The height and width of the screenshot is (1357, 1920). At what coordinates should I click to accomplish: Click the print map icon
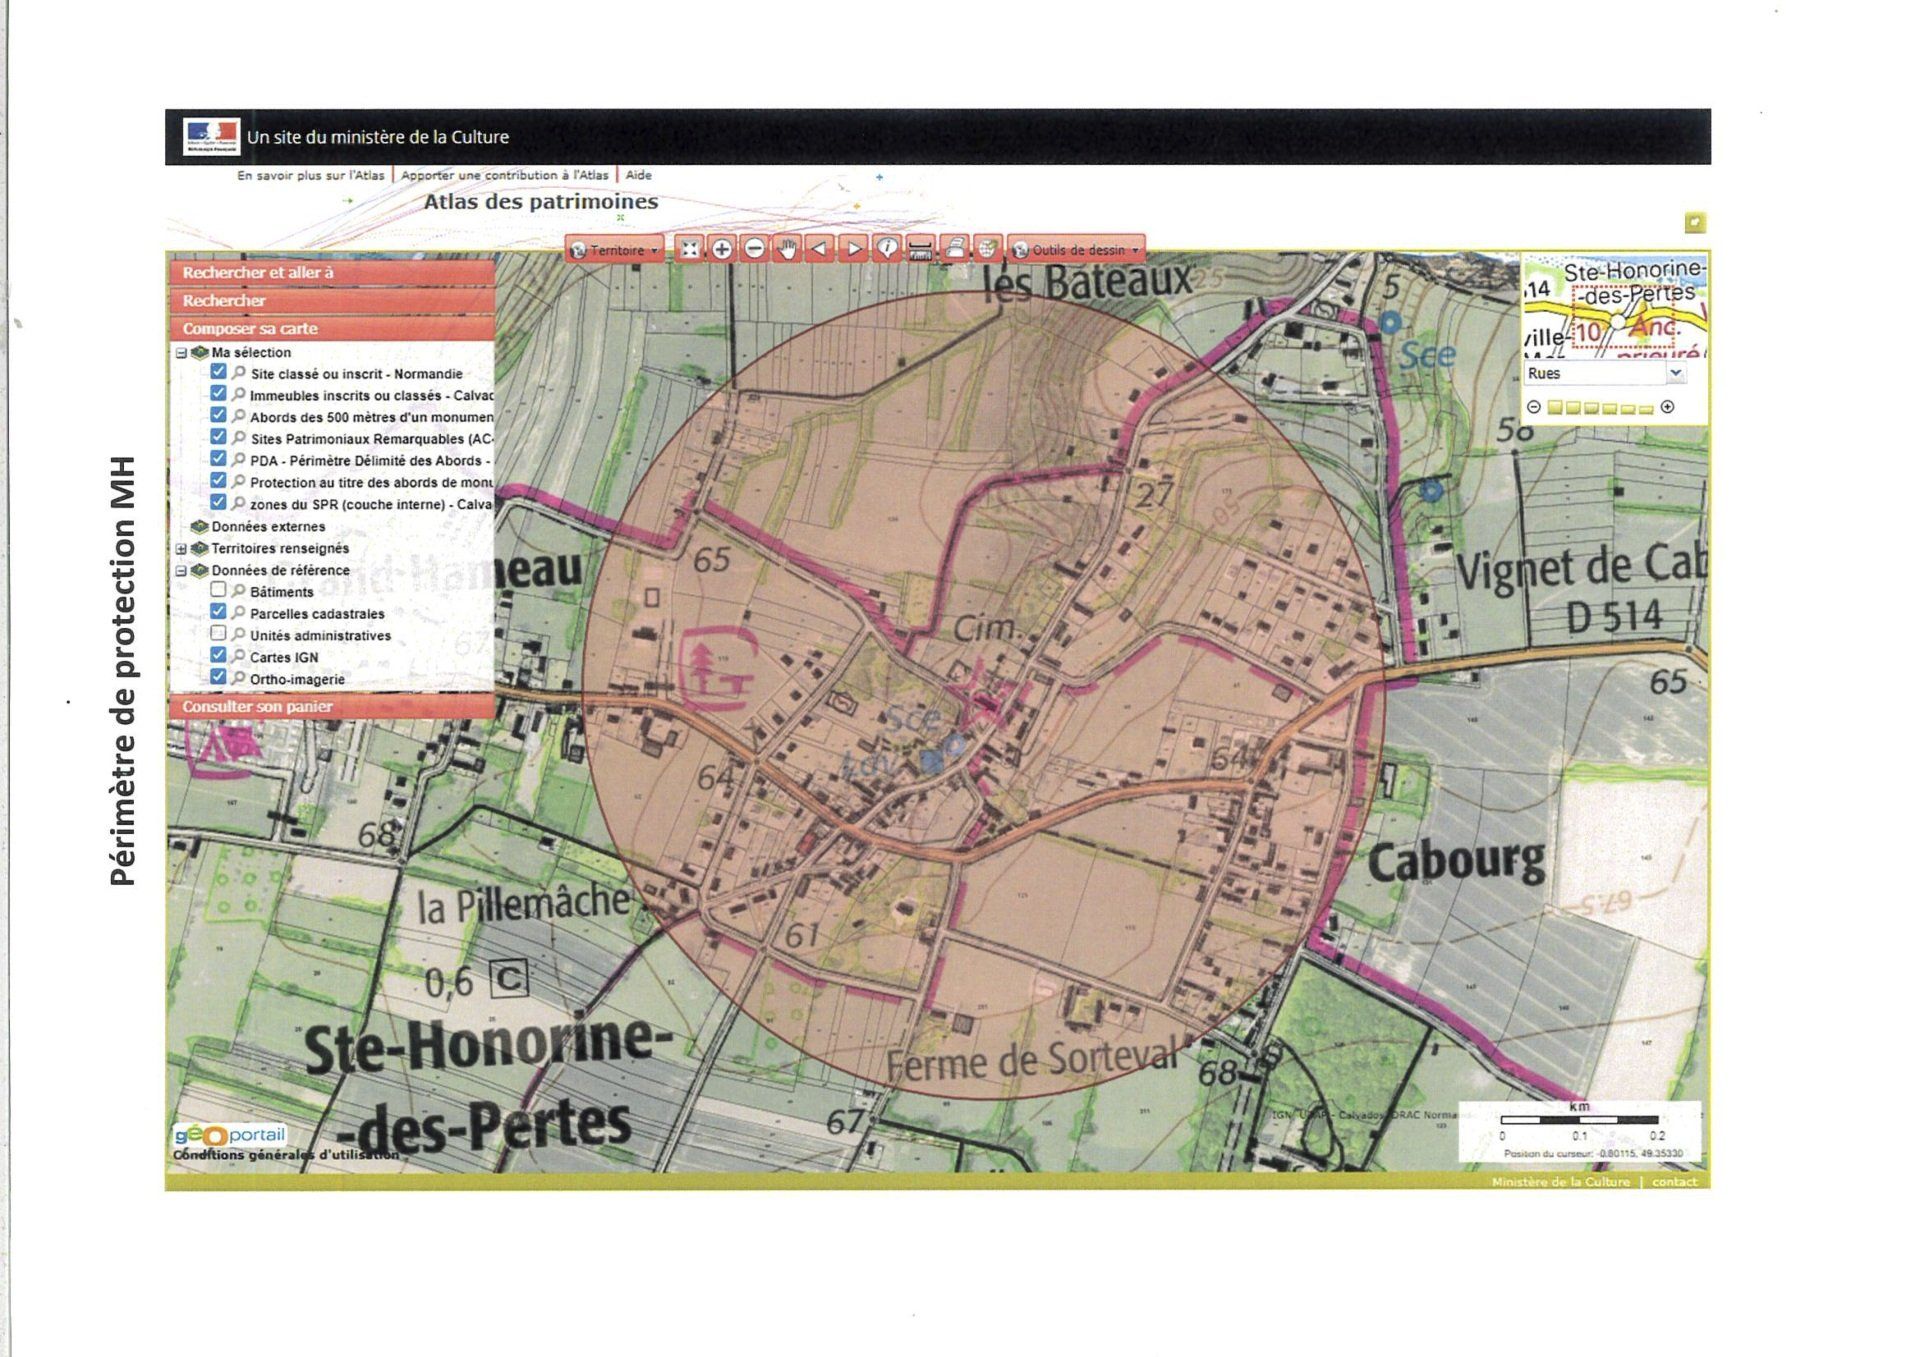[955, 249]
